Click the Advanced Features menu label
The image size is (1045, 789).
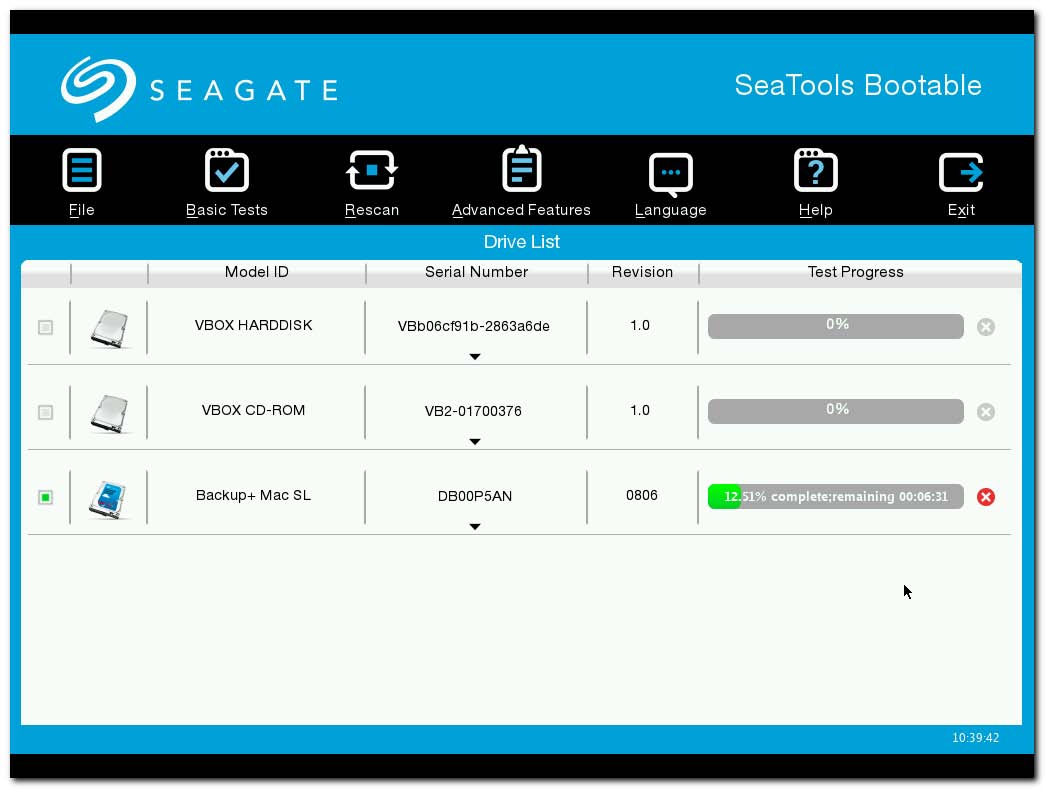tap(521, 210)
